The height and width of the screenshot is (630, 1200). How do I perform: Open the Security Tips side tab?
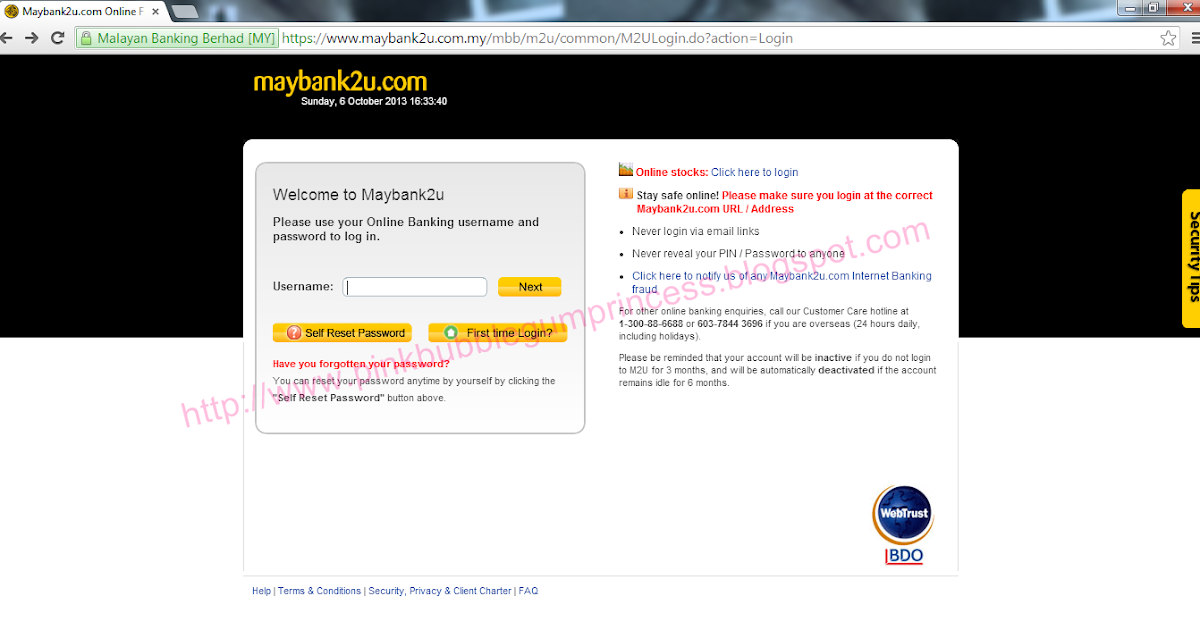click(1191, 258)
